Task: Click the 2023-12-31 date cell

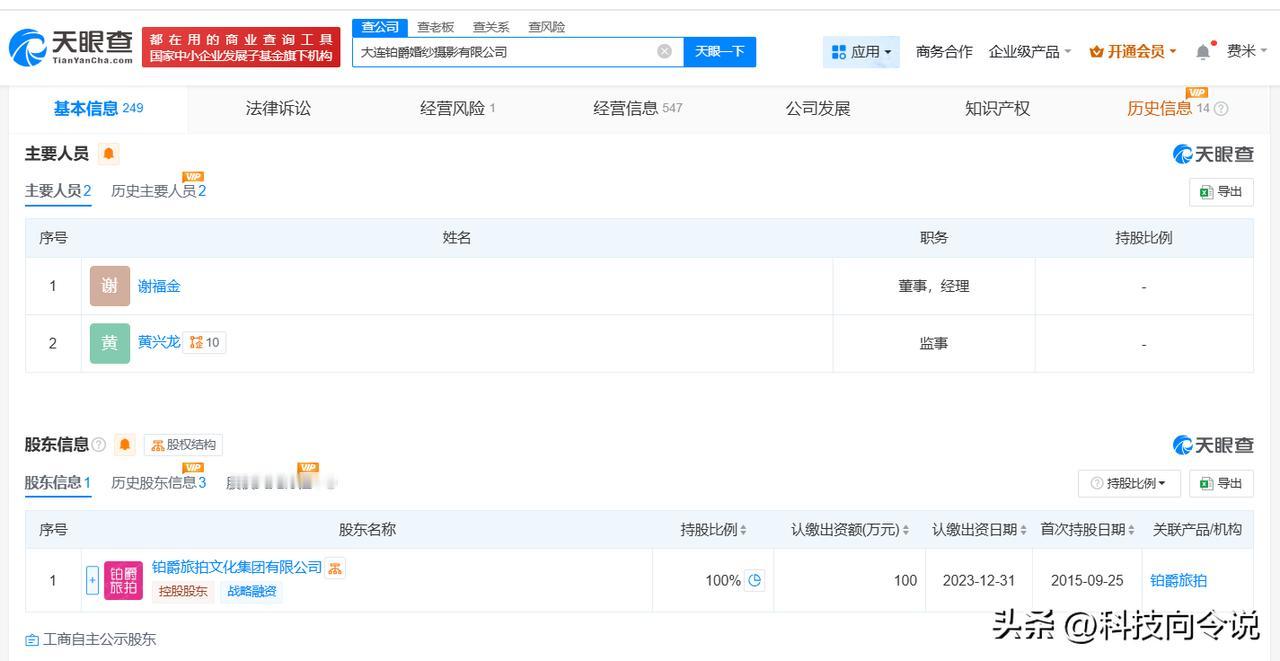Action: point(979,580)
